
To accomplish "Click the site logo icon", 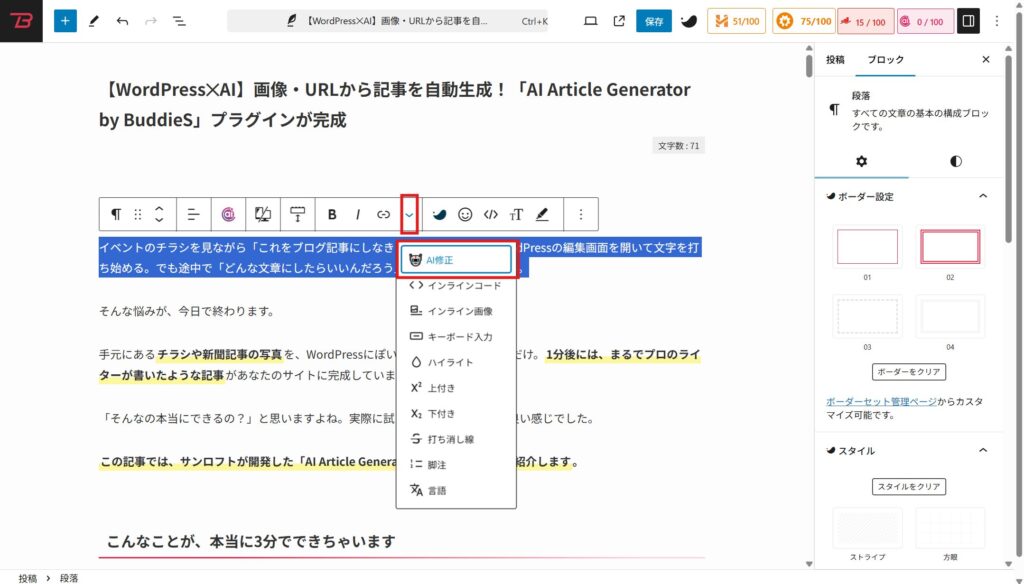I will click(21, 21).
